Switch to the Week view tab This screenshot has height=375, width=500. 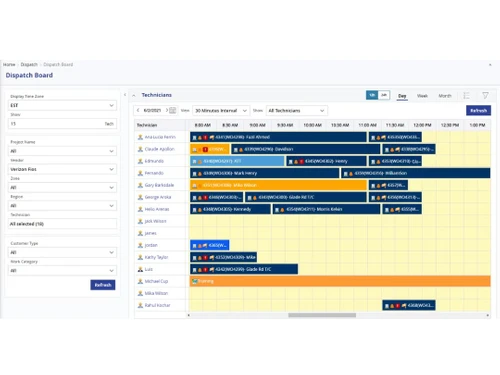(422, 96)
